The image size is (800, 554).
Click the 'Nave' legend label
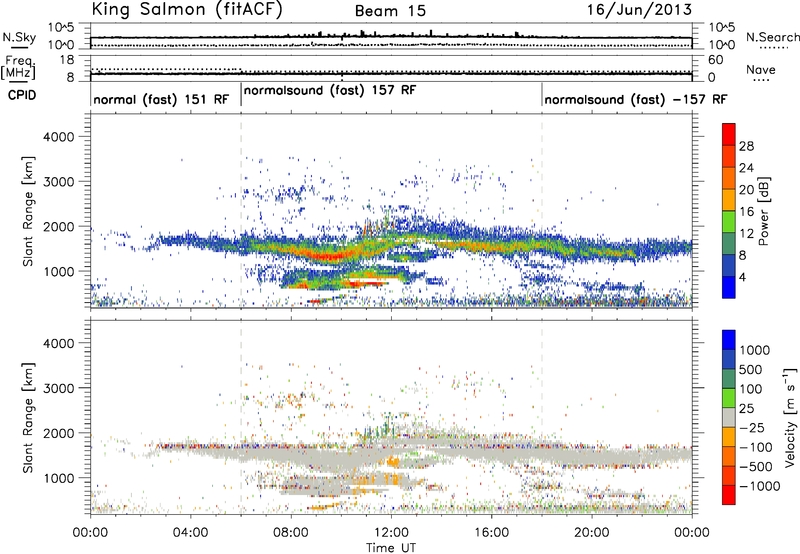[x=761, y=69]
